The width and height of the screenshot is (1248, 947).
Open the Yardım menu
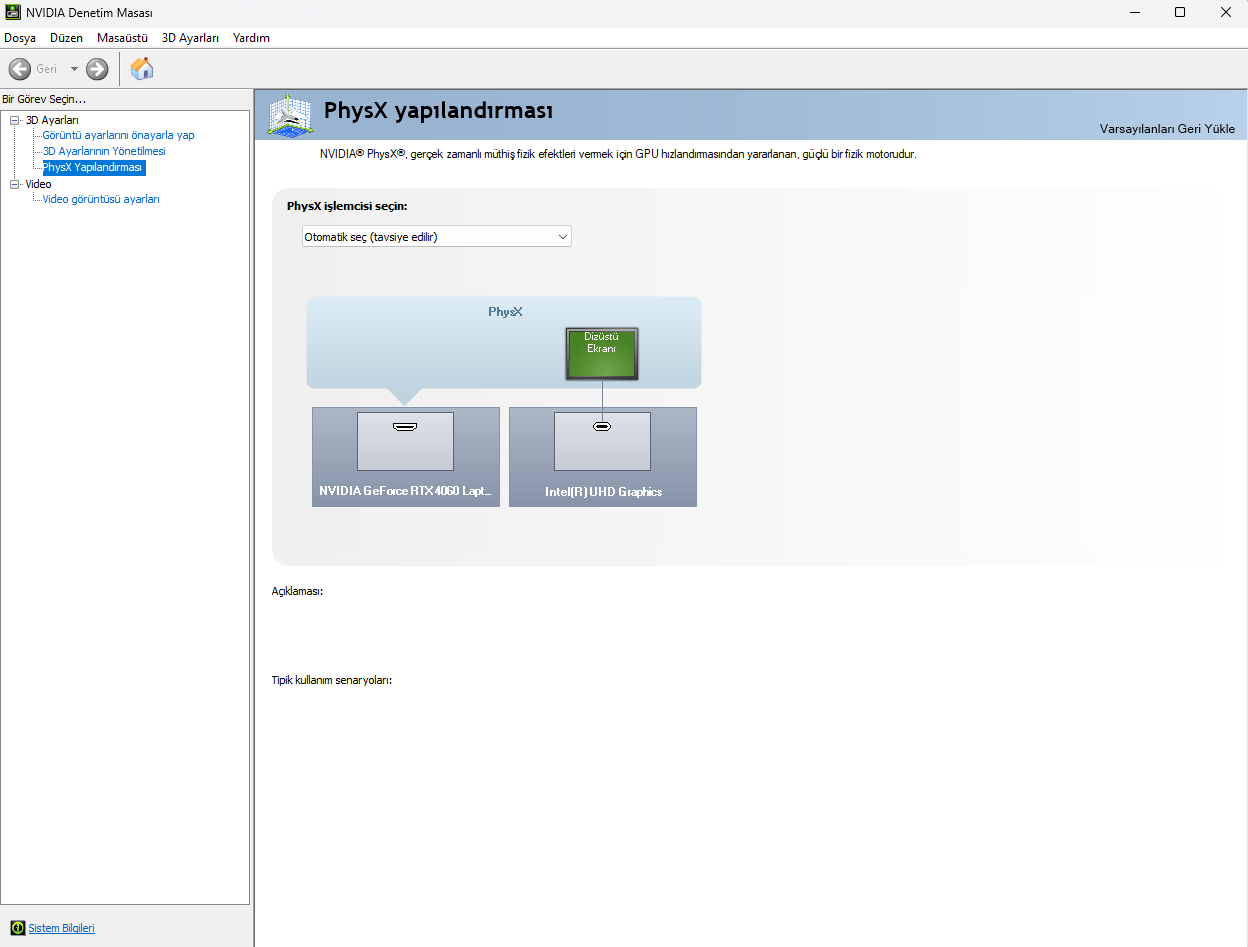point(251,38)
